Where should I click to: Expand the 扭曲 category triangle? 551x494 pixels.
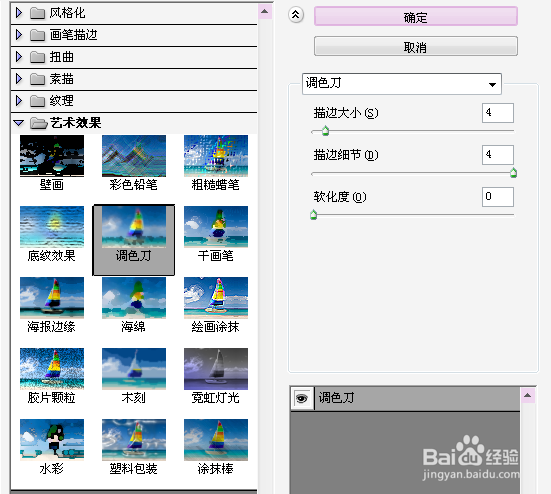[19, 57]
